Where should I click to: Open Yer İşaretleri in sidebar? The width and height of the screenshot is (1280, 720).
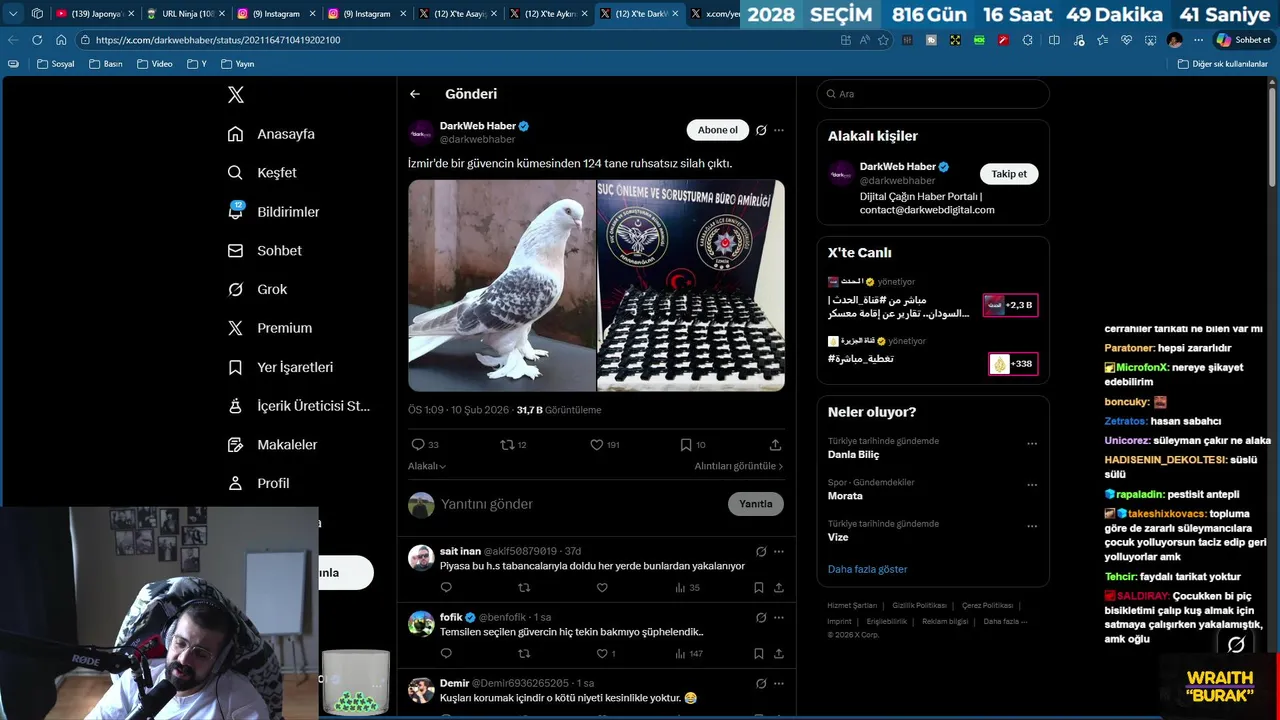click(x=281, y=367)
